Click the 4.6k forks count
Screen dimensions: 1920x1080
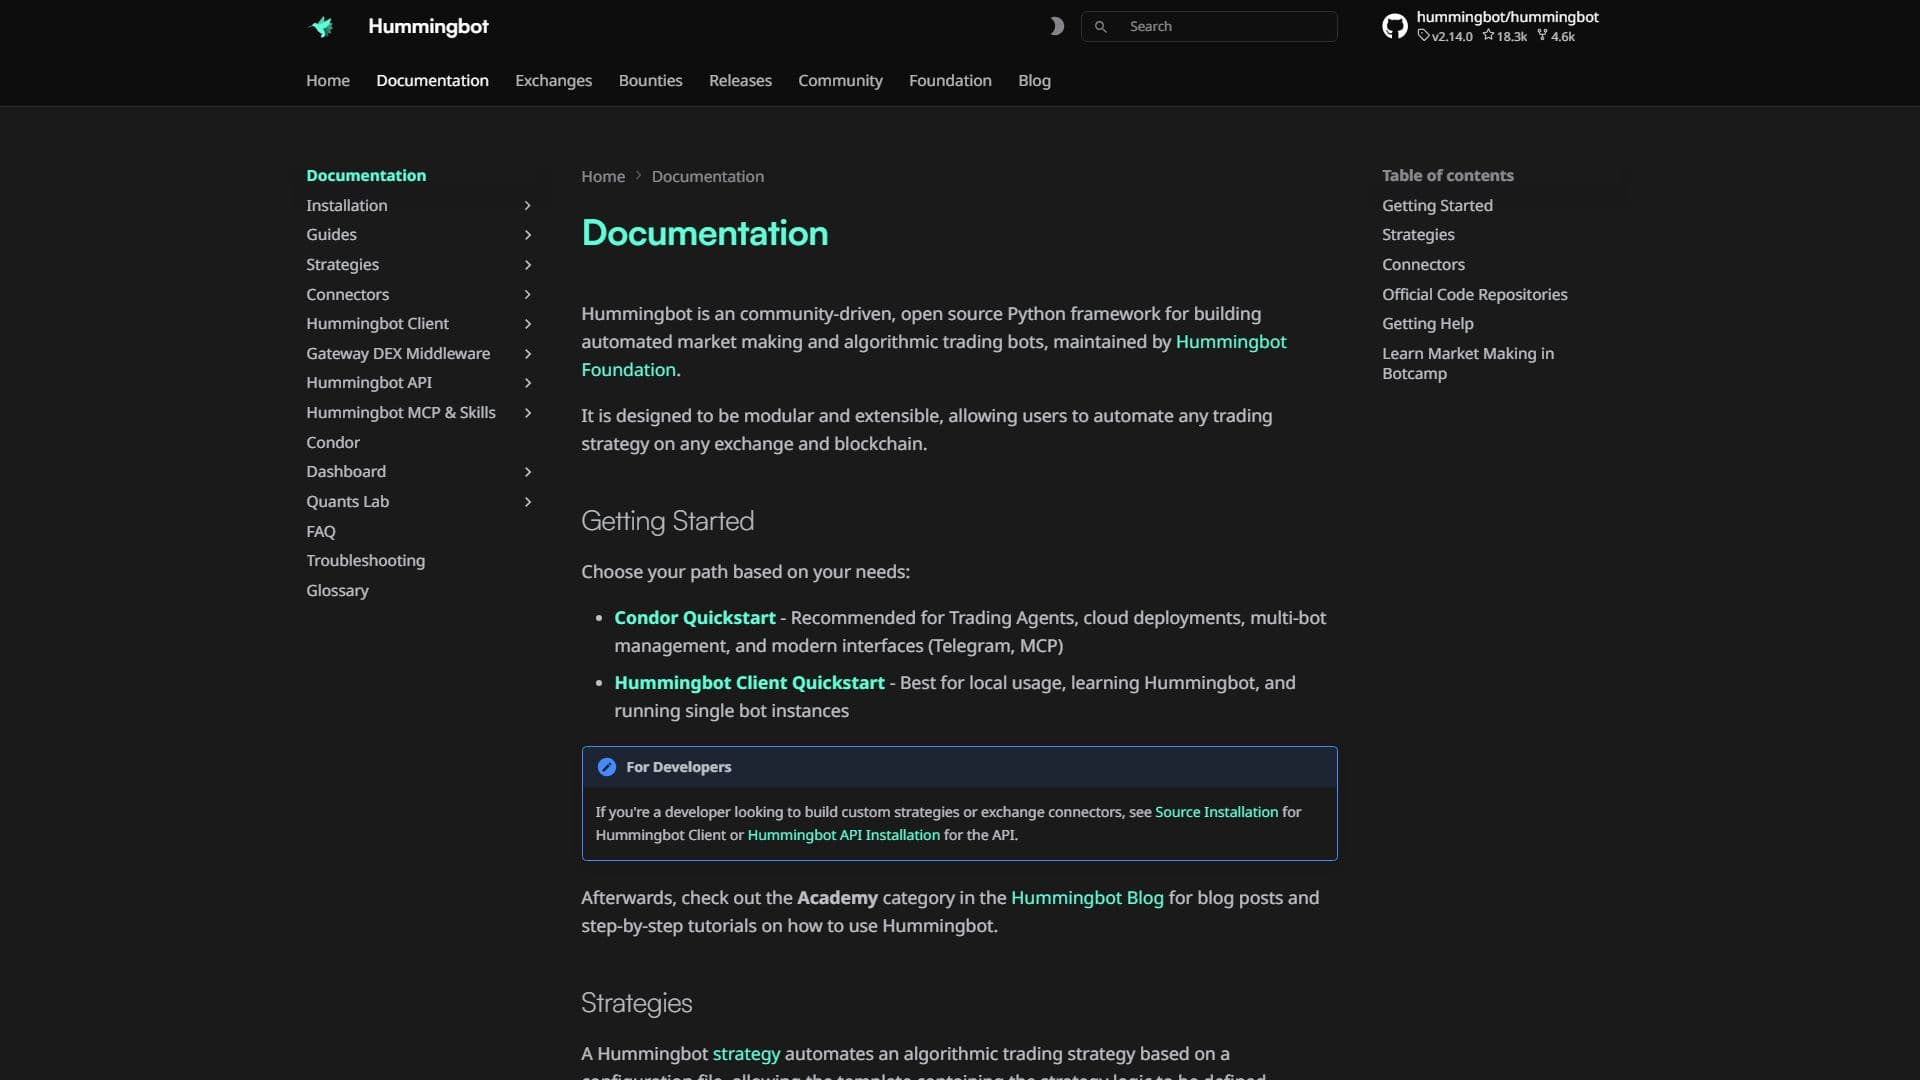pos(1556,37)
